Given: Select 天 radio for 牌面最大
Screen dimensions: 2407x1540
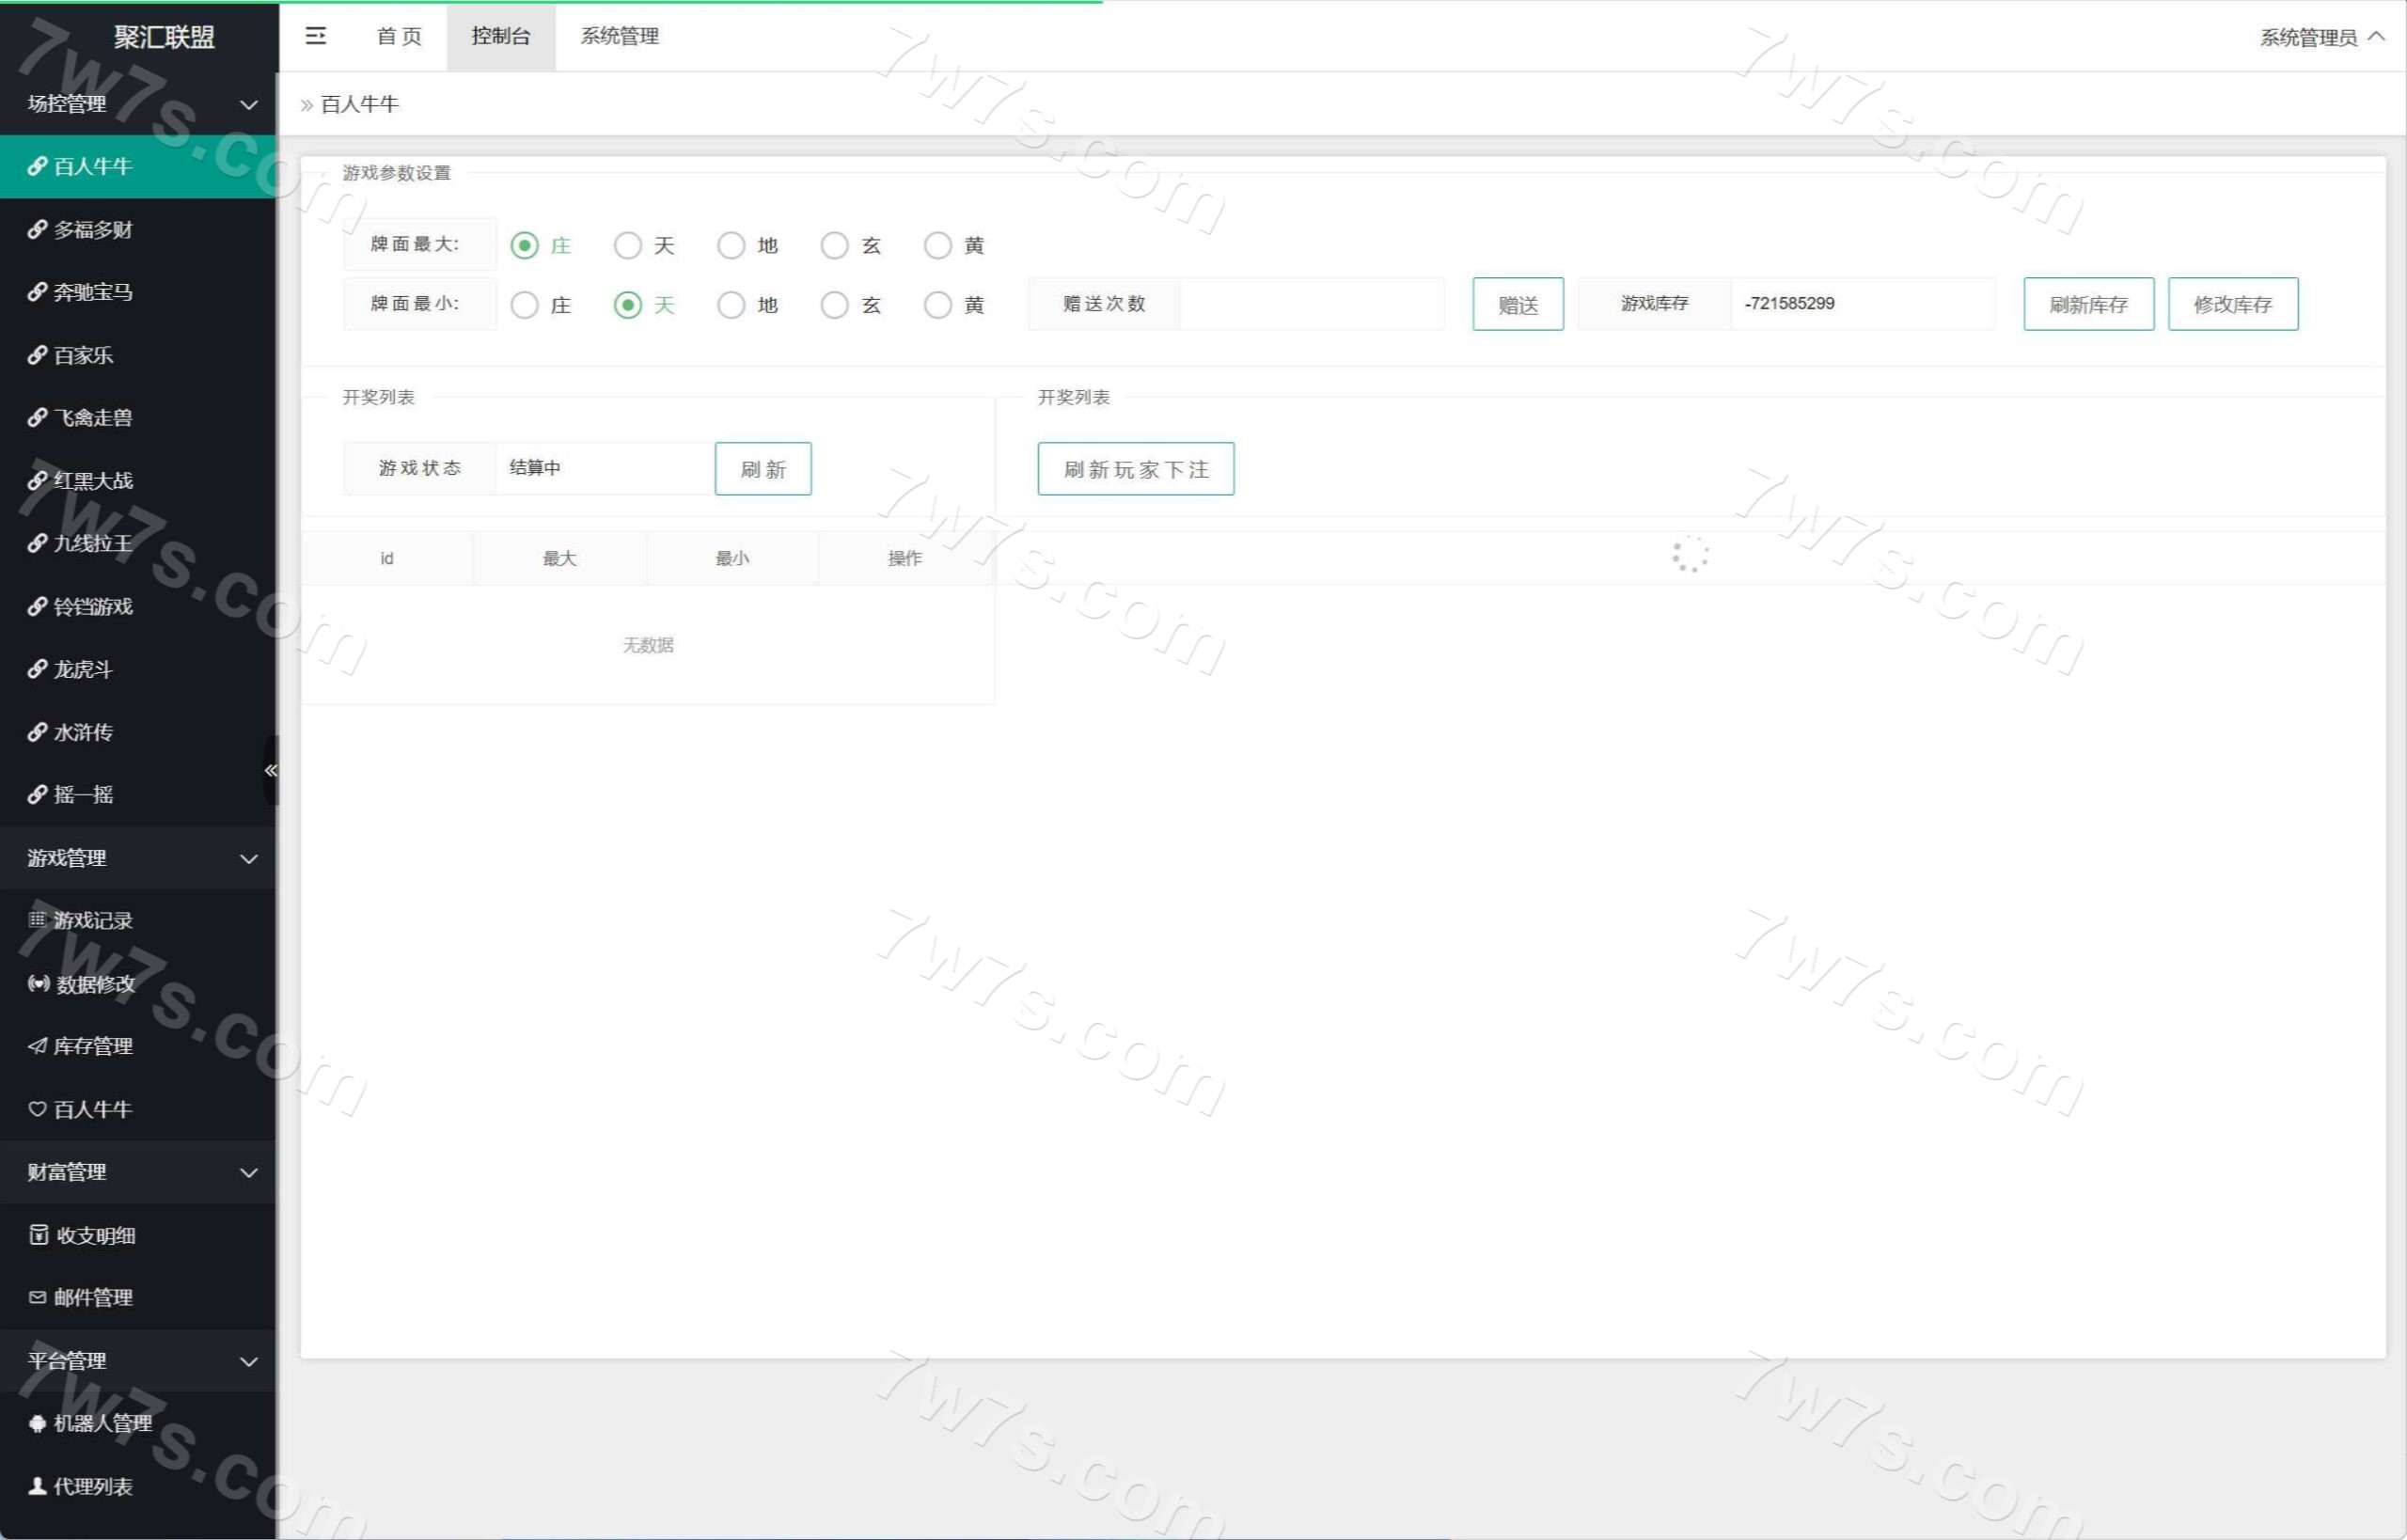Looking at the screenshot, I should (628, 246).
